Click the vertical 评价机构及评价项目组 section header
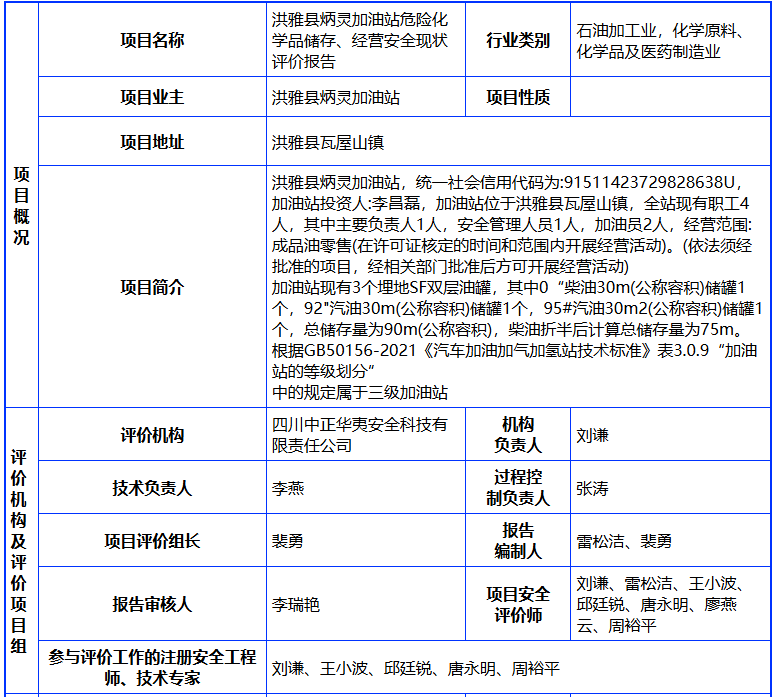The image size is (776, 697). coord(19,551)
